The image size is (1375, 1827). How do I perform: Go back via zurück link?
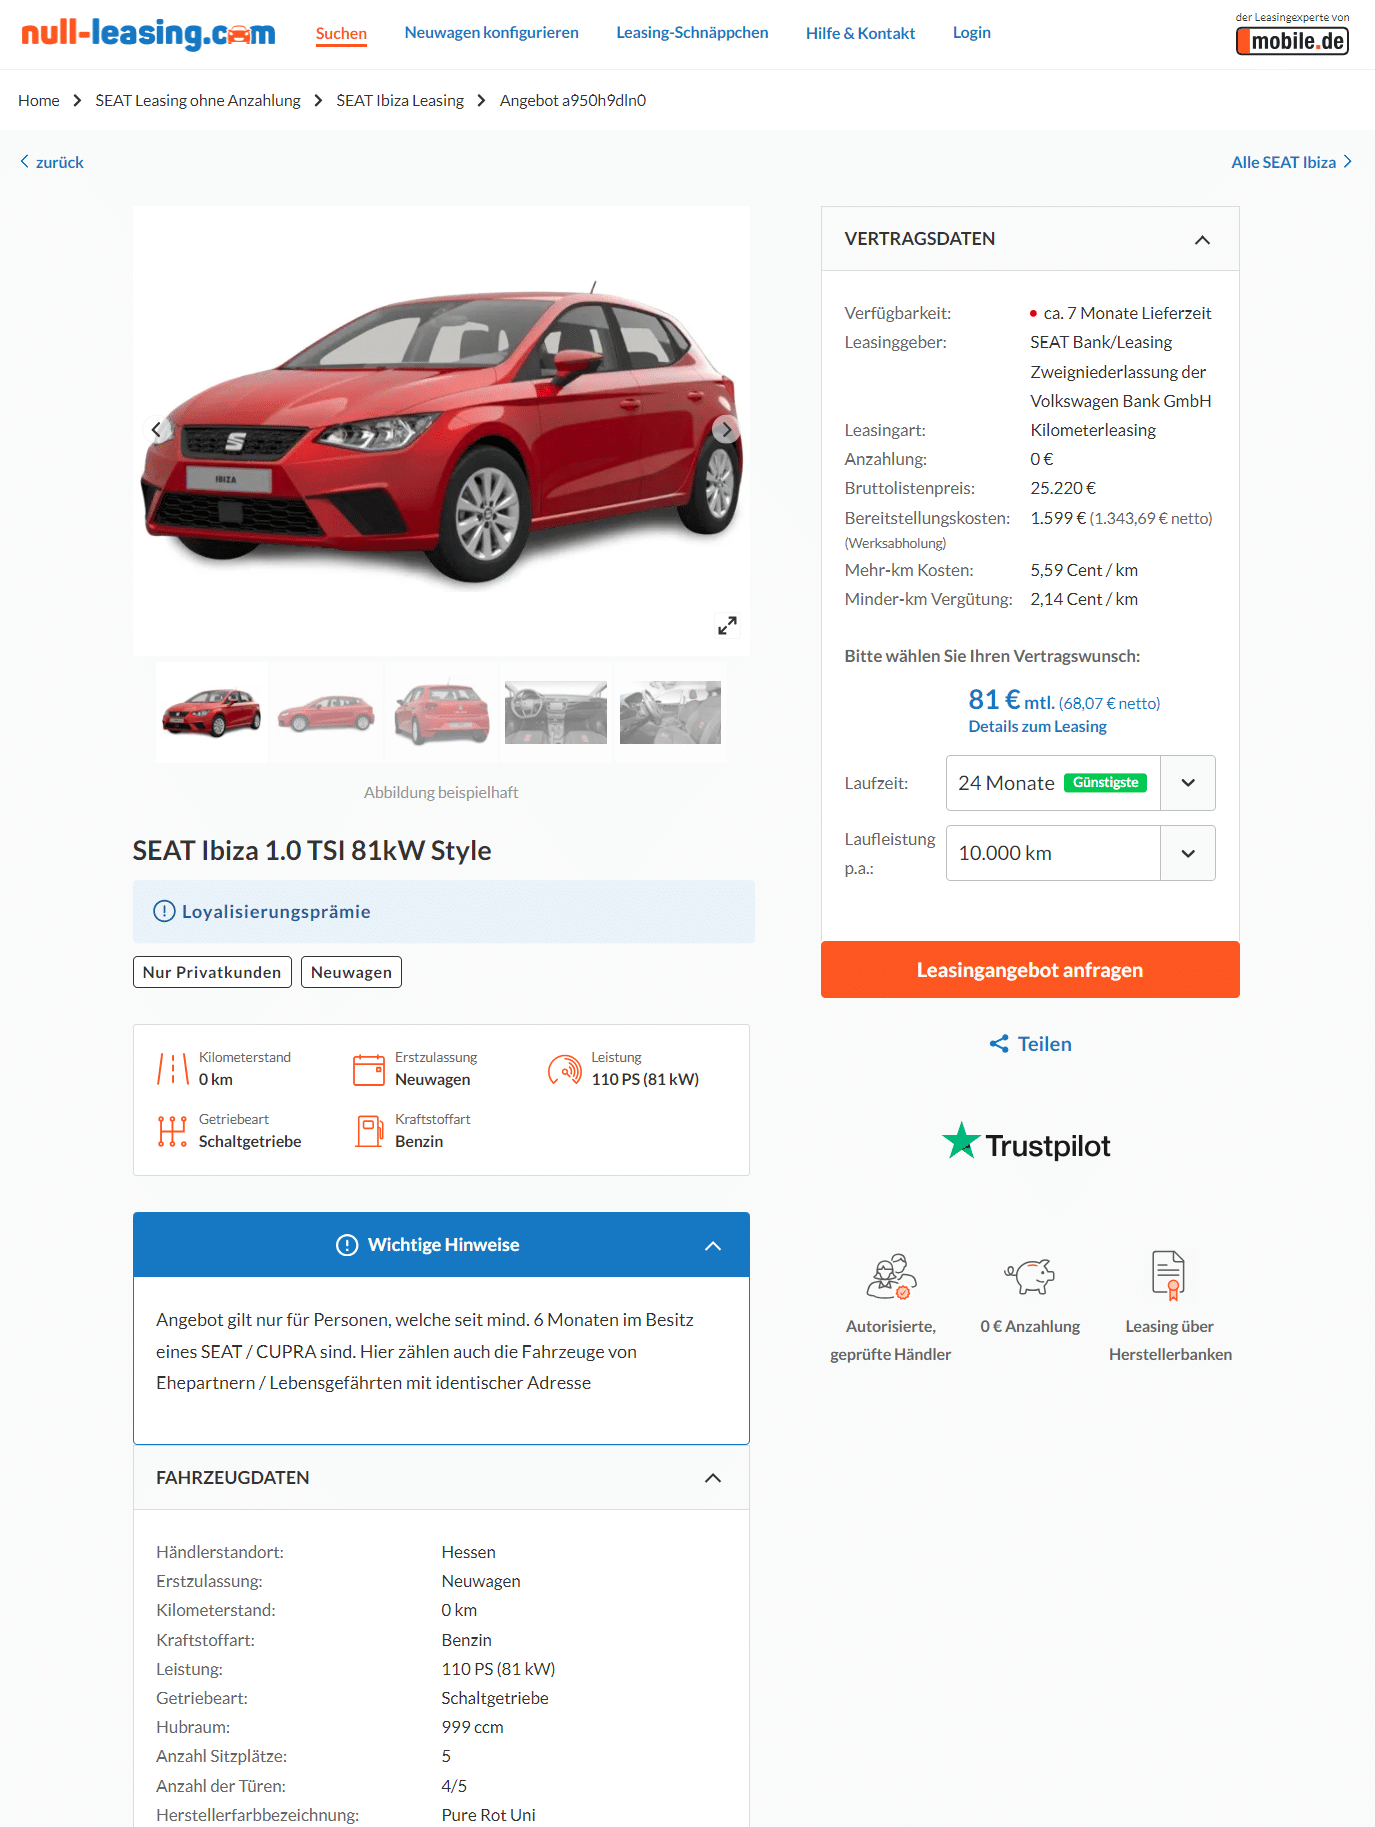pos(52,162)
